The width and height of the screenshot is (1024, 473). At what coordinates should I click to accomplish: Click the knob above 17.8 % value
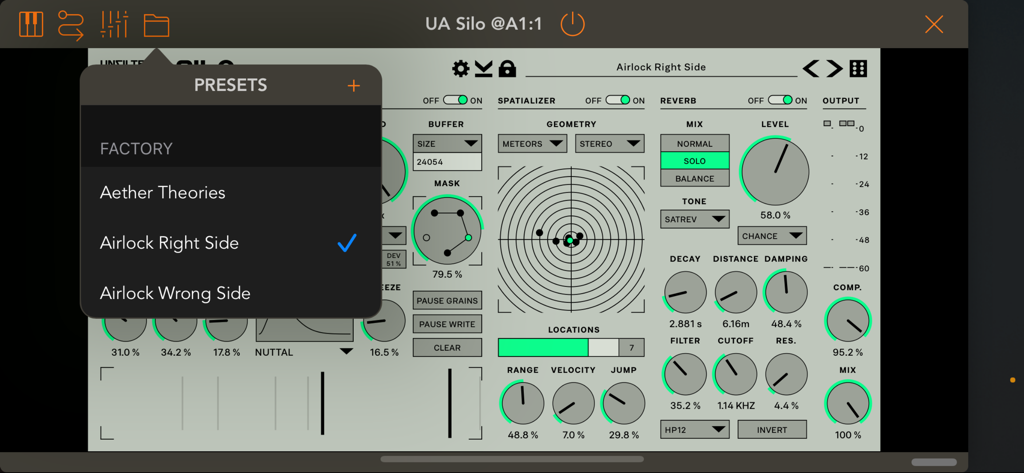pos(226,330)
